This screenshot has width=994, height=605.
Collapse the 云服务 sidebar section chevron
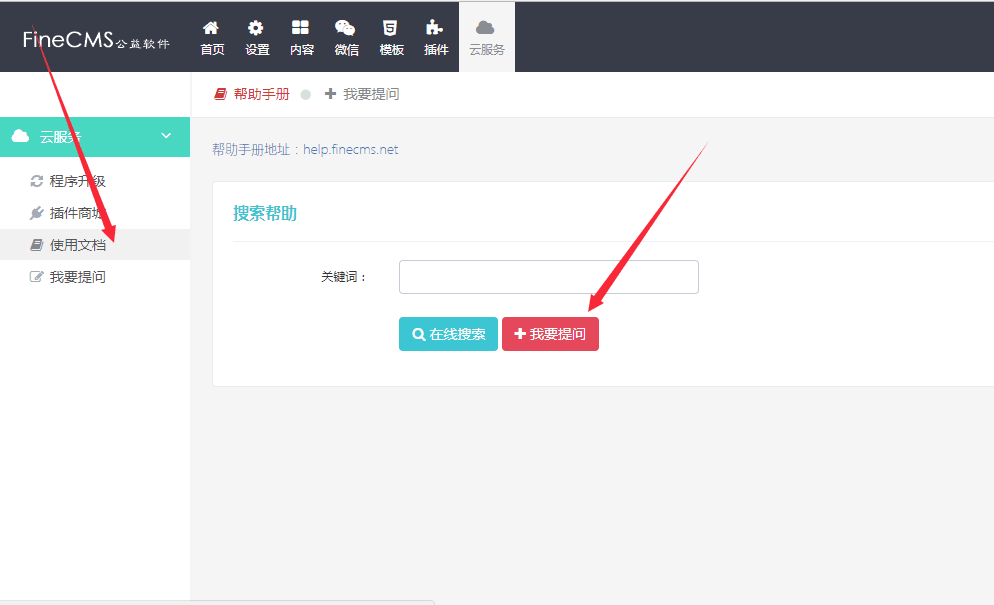pos(166,136)
